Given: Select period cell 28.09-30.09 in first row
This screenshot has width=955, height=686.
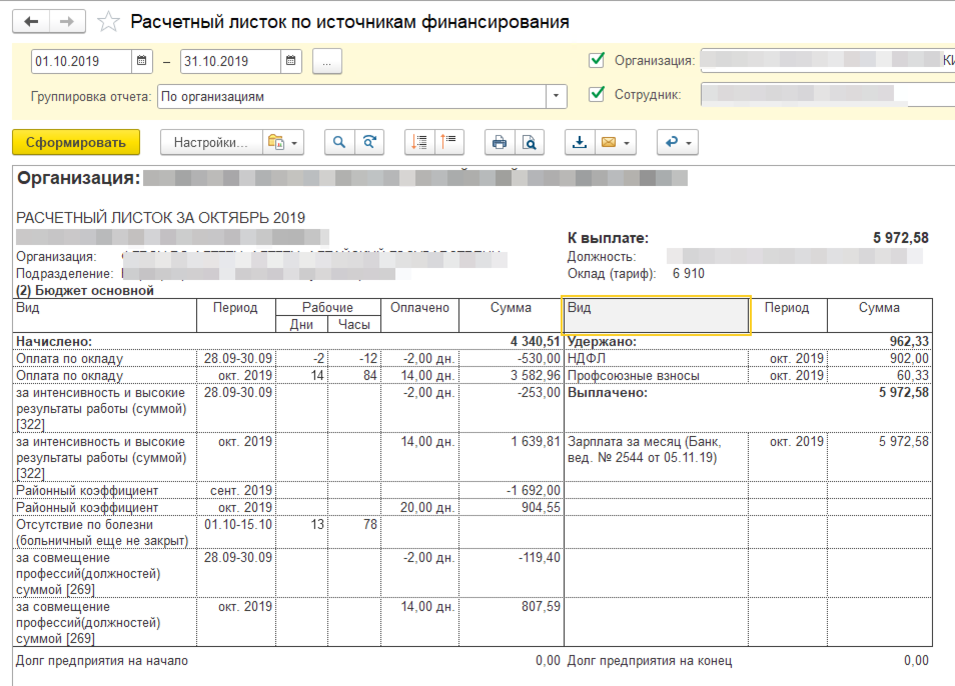Looking at the screenshot, I should 238,358.
